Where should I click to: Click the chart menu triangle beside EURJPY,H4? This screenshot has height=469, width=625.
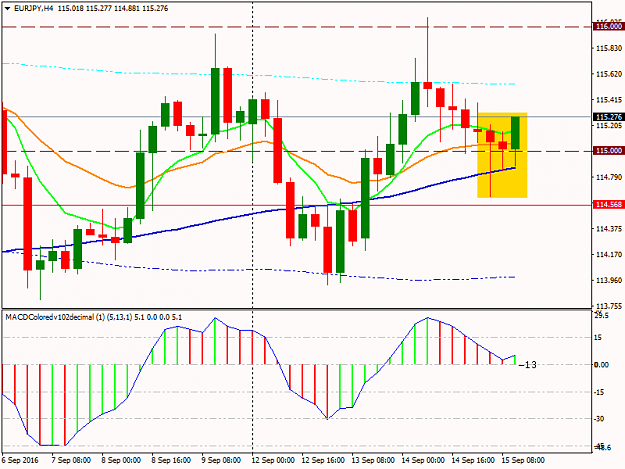(8, 8)
